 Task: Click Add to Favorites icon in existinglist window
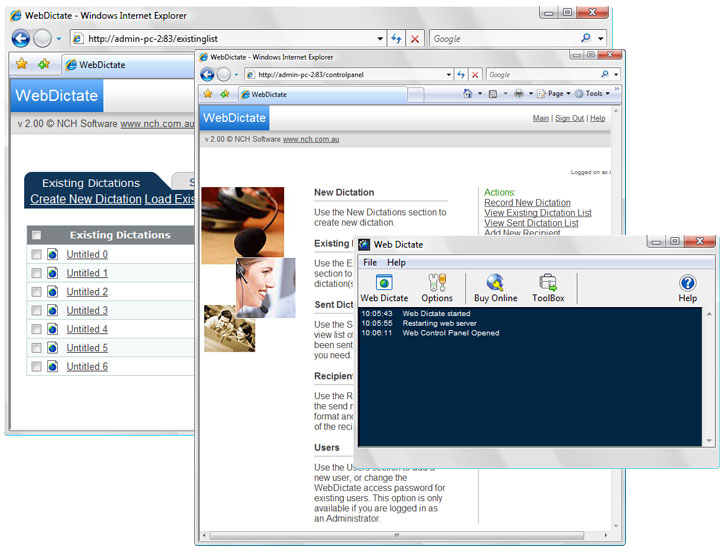44,64
